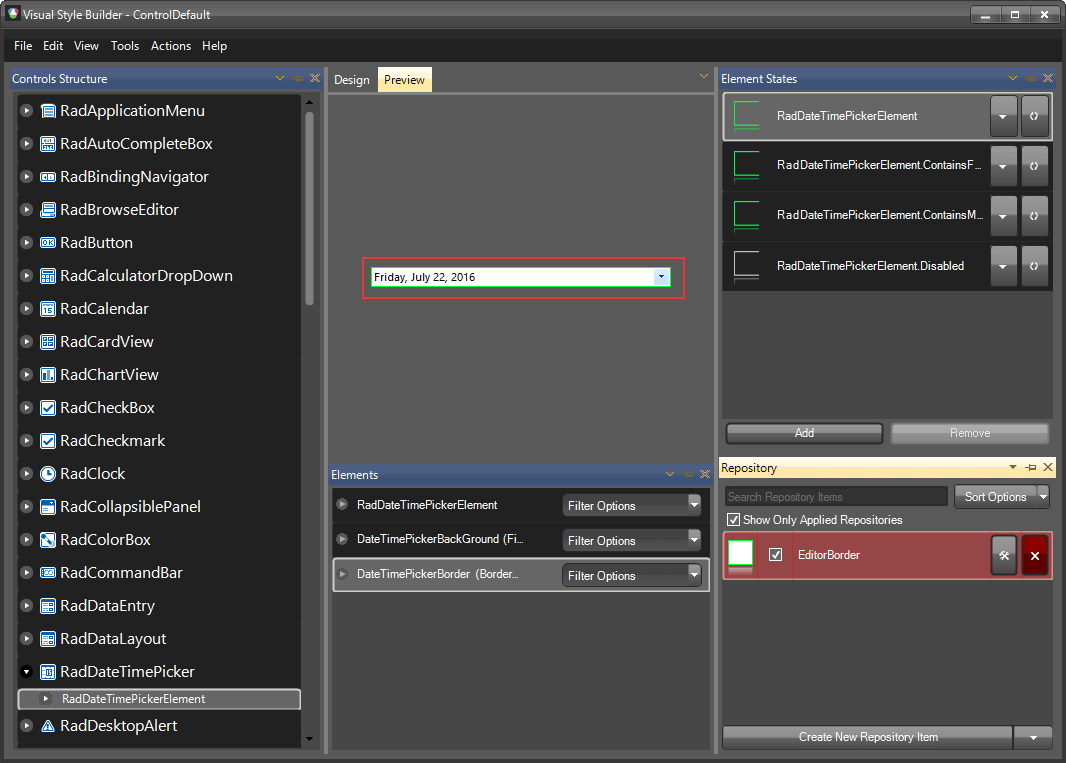Image resolution: width=1066 pixels, height=763 pixels.
Task: Click the red X icon to remove EditorBorder
Action: (1034, 555)
